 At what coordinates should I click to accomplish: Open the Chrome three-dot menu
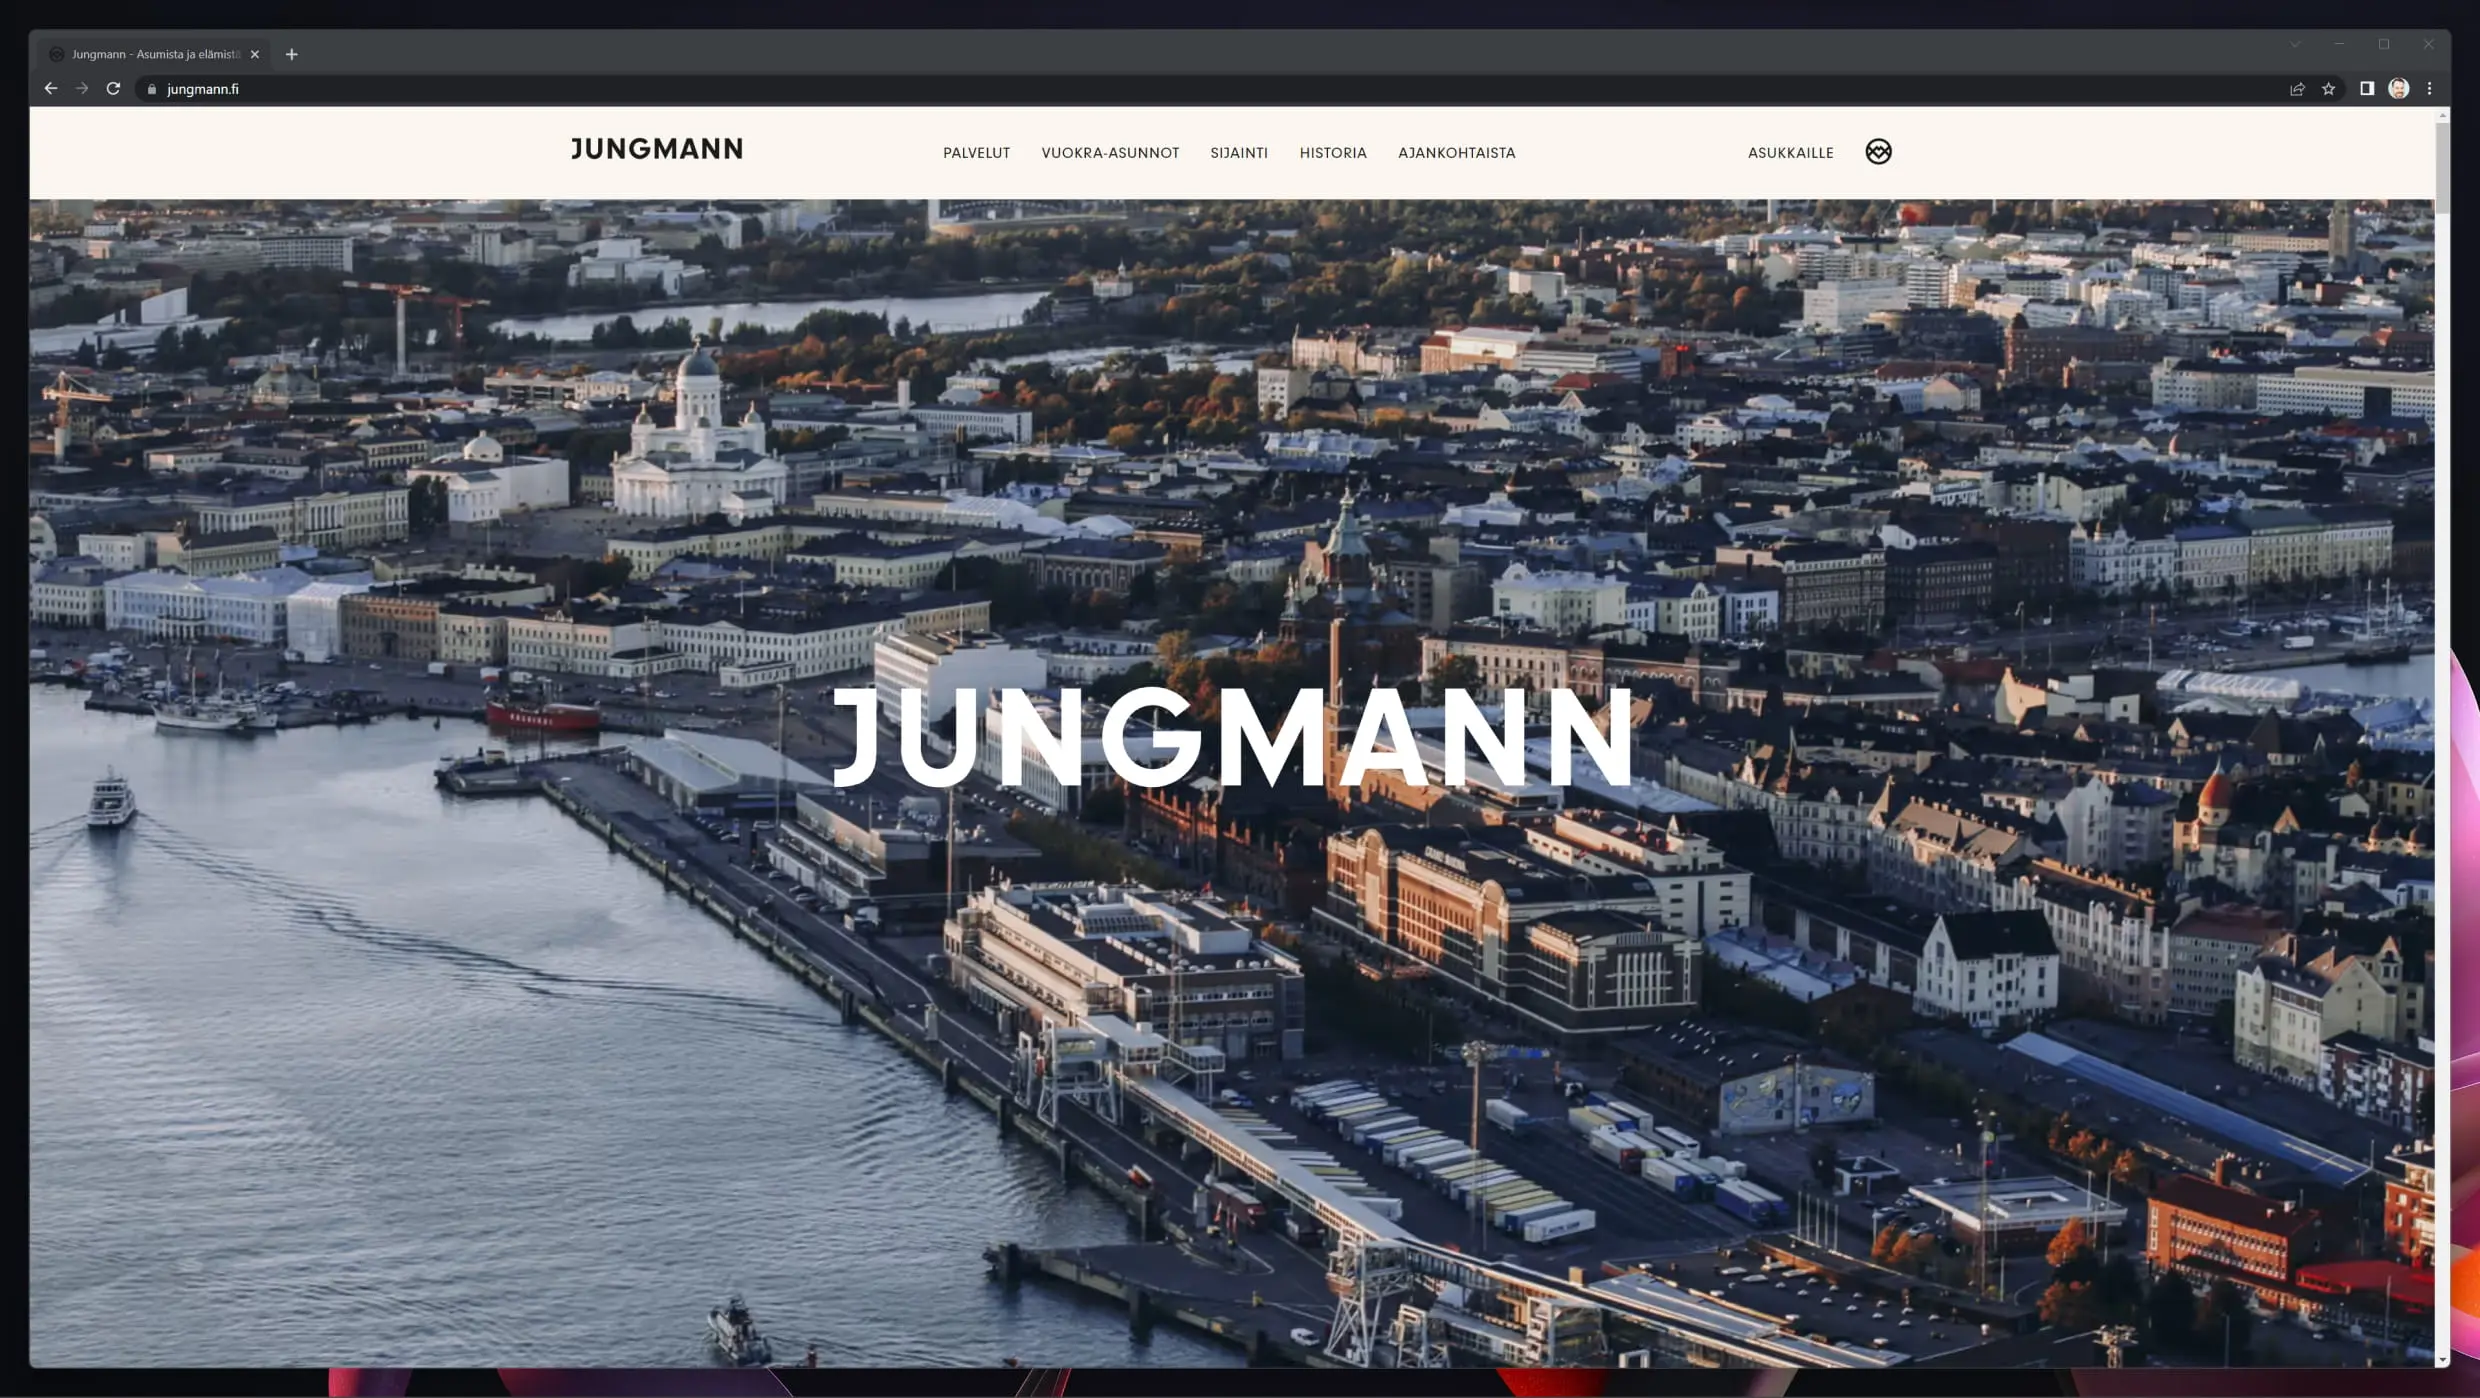click(x=2430, y=88)
